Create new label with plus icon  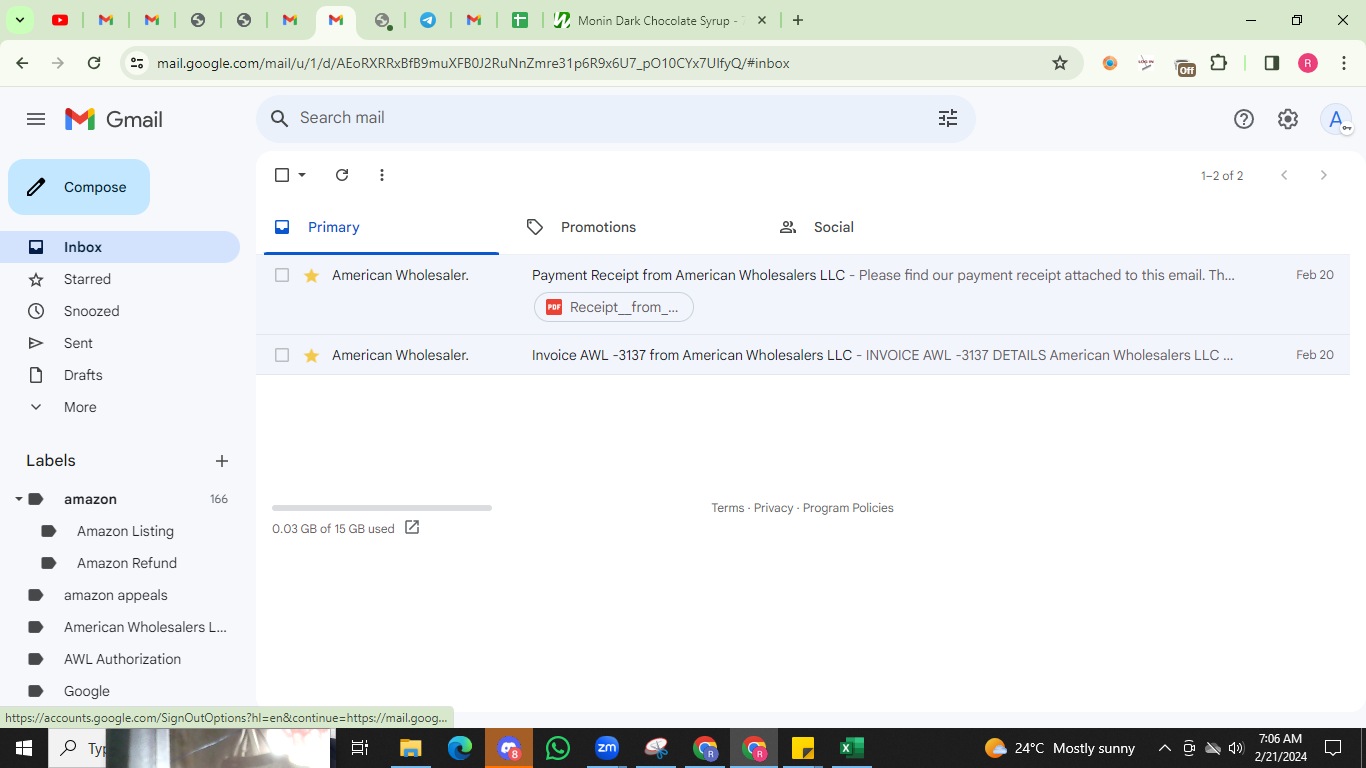tap(222, 461)
